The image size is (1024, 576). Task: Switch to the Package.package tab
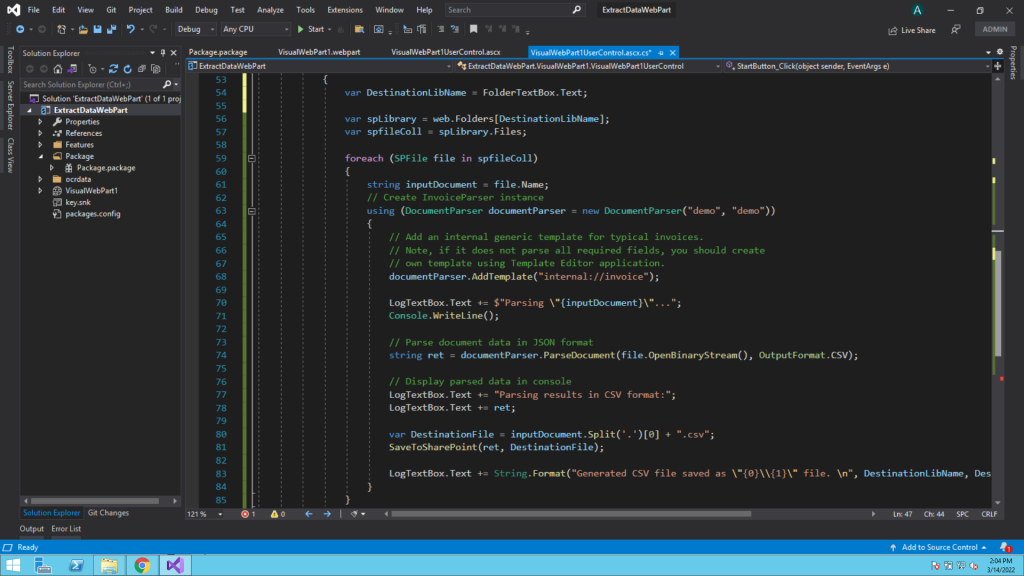[x=217, y=51]
